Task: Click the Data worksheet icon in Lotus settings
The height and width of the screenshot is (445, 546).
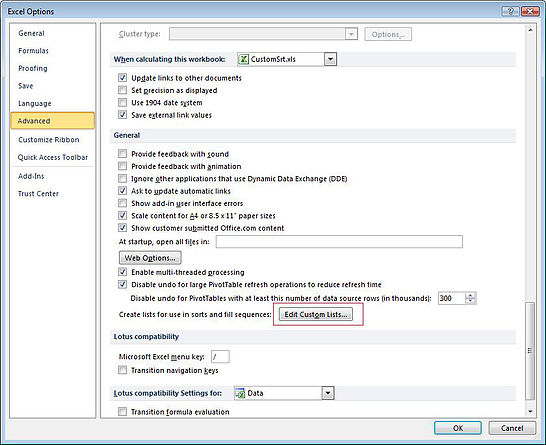Action: pyautogui.click(x=240, y=393)
